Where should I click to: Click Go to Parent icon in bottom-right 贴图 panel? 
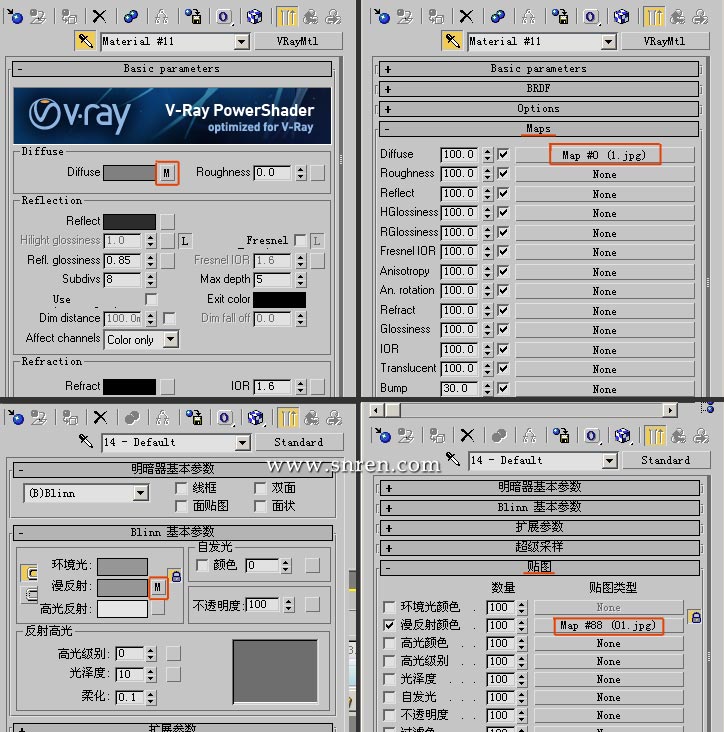pyautogui.click(x=678, y=436)
